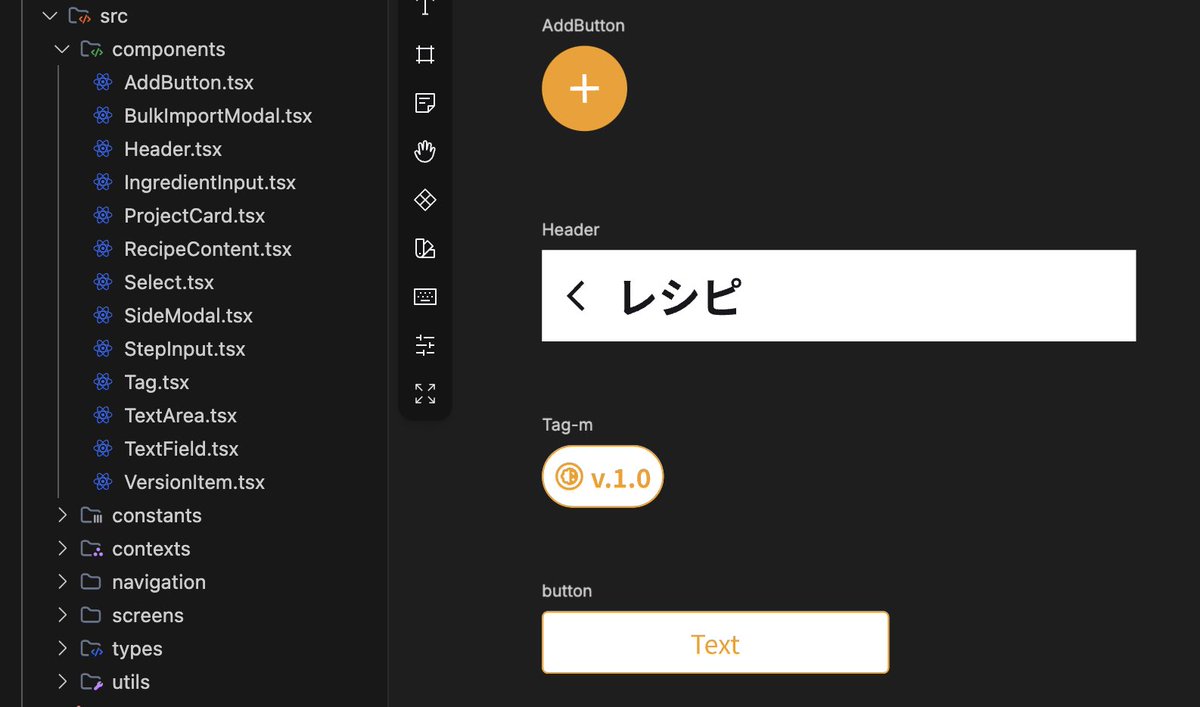Click the Header frame label
Screen dimensions: 1200x707
pos(571,230)
